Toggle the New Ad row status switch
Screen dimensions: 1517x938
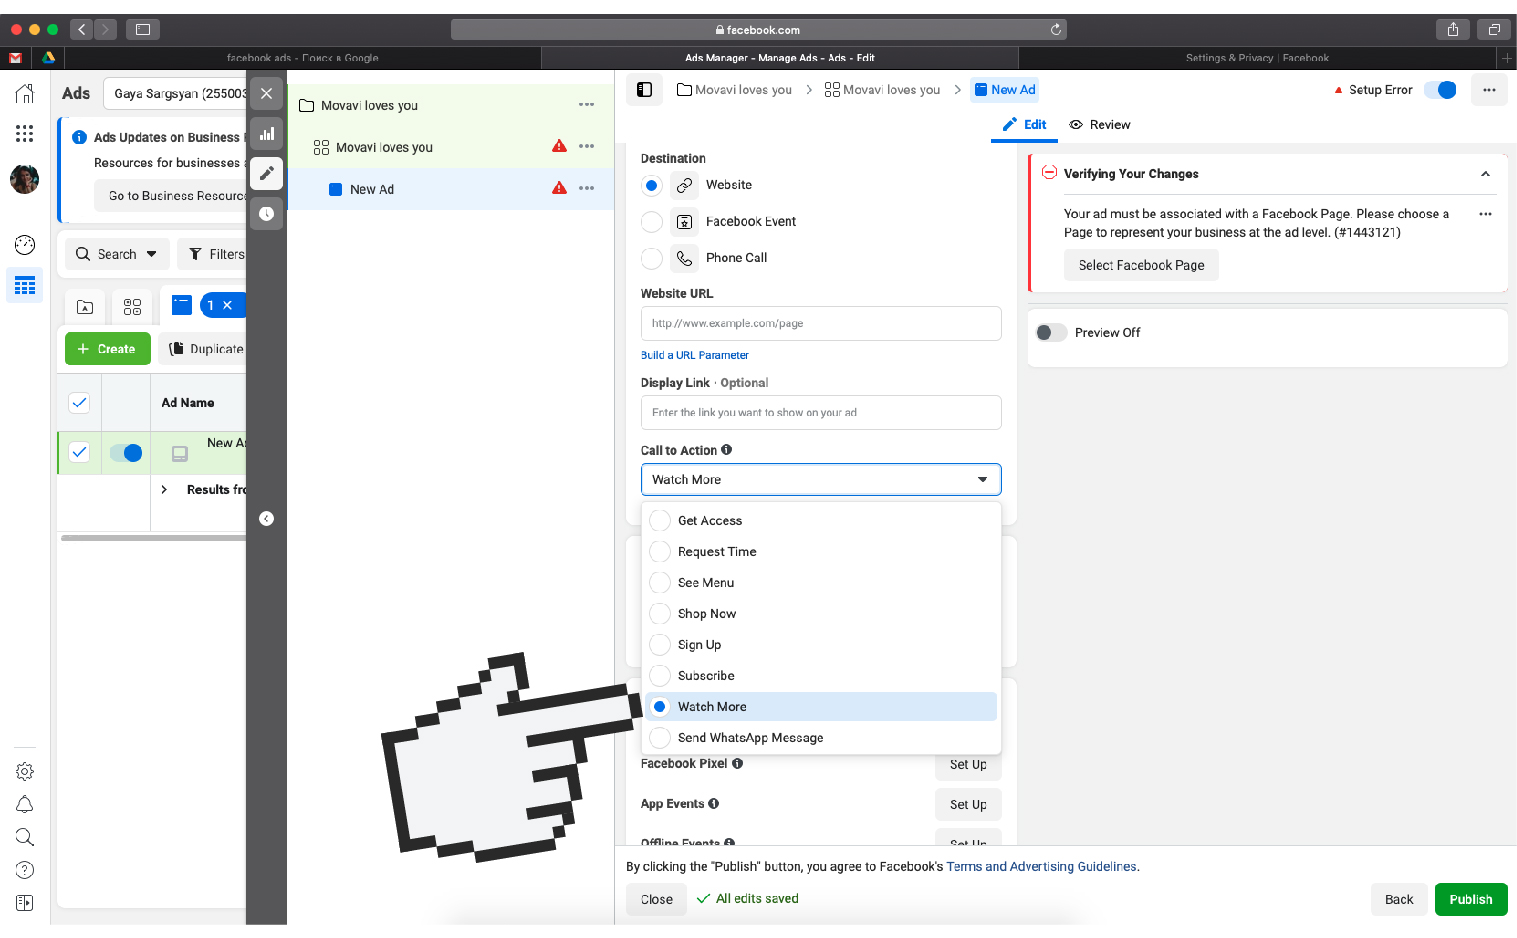pyautogui.click(x=126, y=453)
